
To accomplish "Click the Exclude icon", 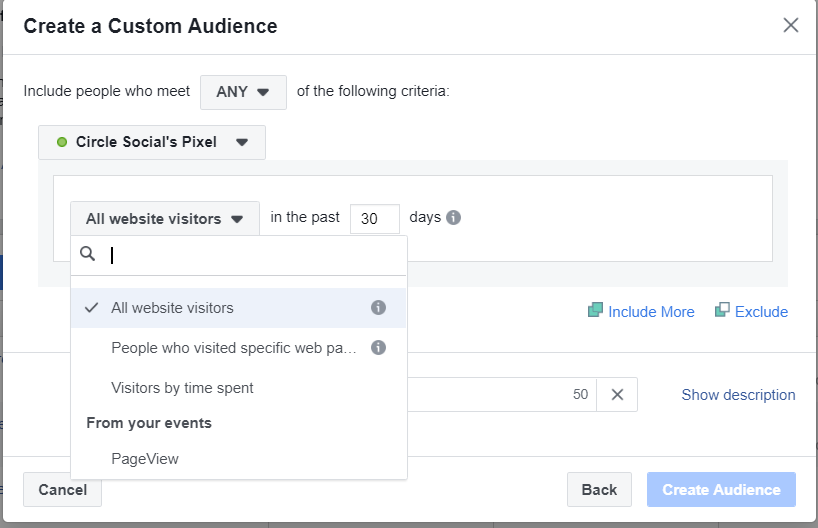I will pyautogui.click(x=722, y=311).
